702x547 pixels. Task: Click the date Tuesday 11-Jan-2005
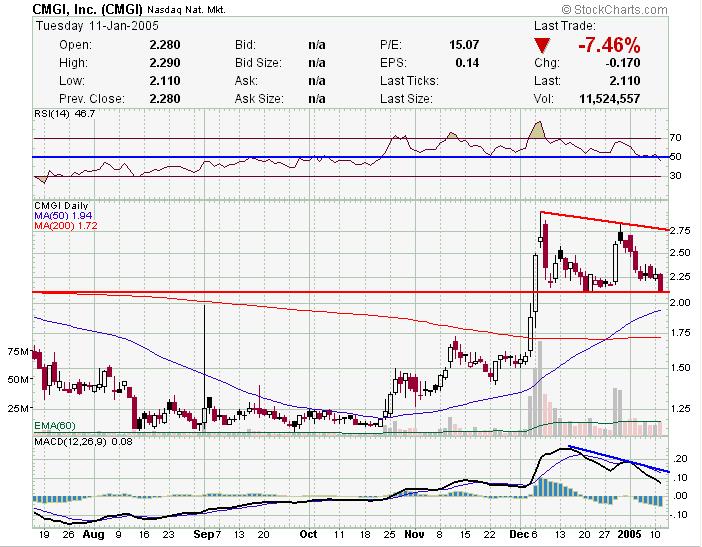coord(97,26)
